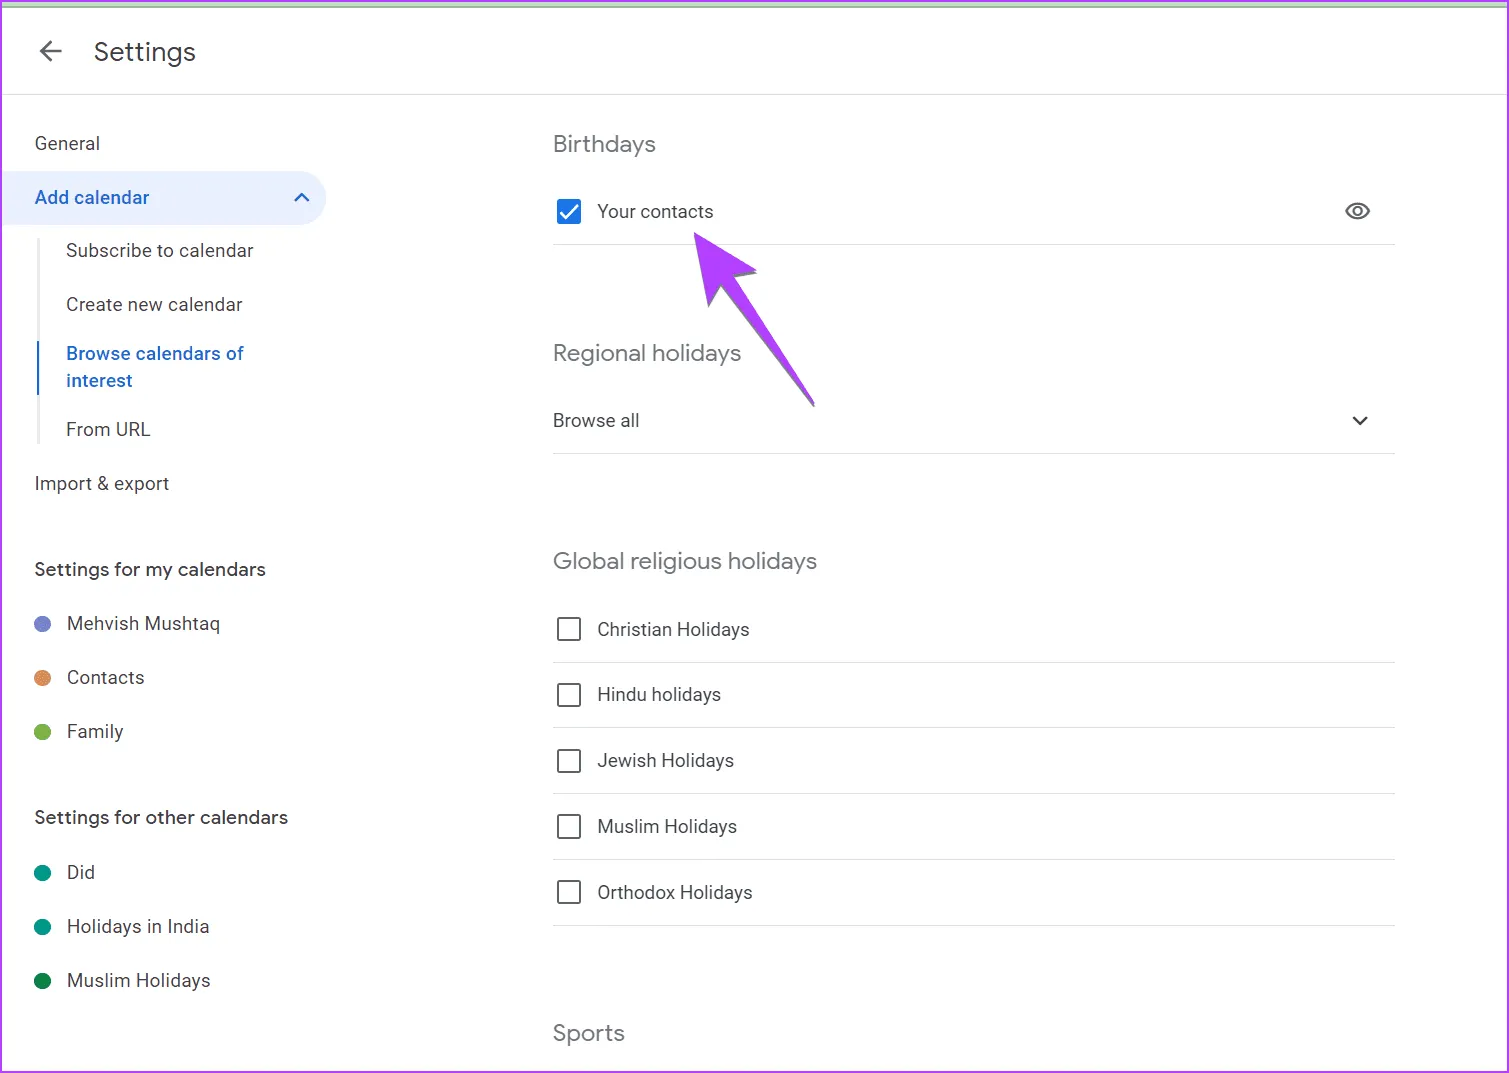The height and width of the screenshot is (1073, 1509).
Task: Enable the Christian Holidays checkbox
Action: point(569,629)
